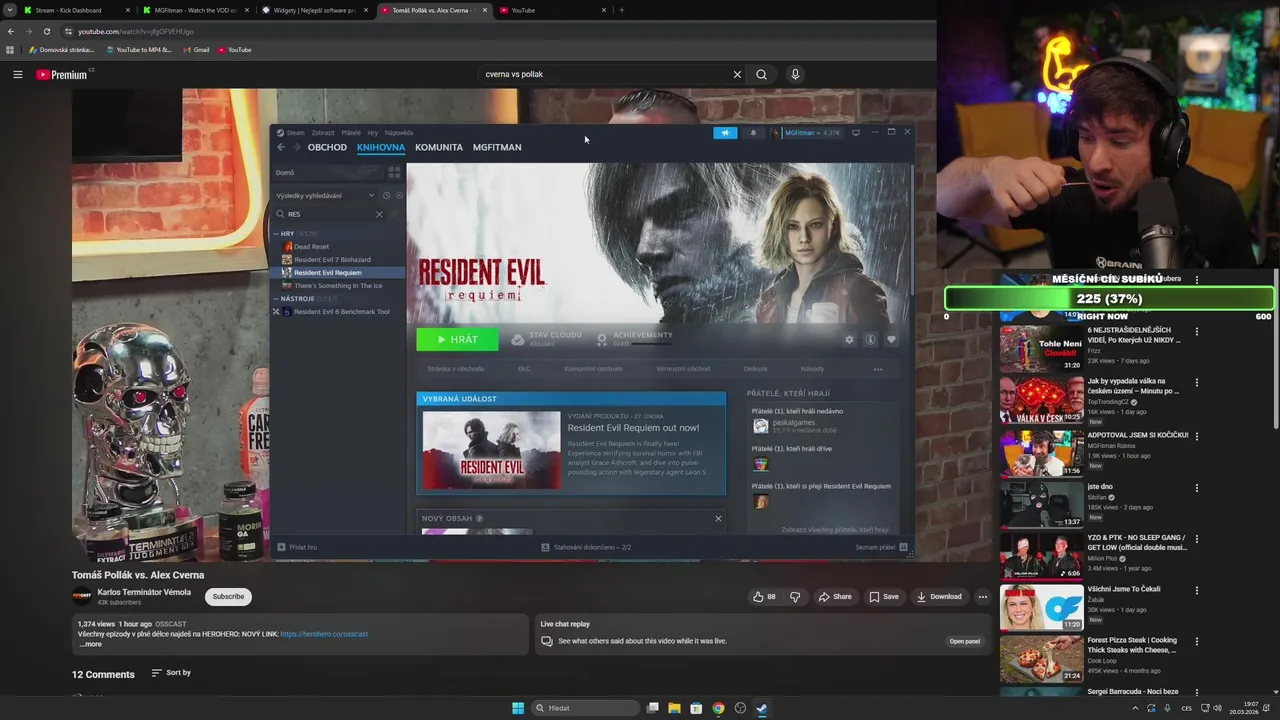
Task: Open the advanced filter icon beside Steam search
Action: pyautogui.click(x=395, y=214)
